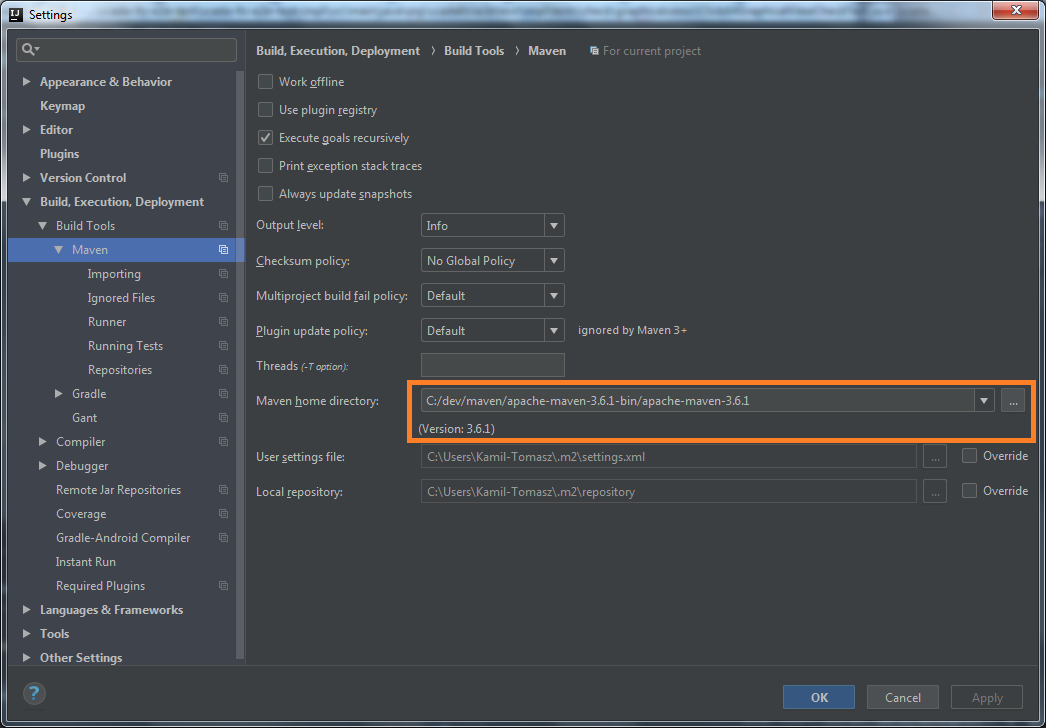Click the 'For current project' icon in the header
Image resolution: width=1048 pixels, height=728 pixels.
pyautogui.click(x=593, y=50)
